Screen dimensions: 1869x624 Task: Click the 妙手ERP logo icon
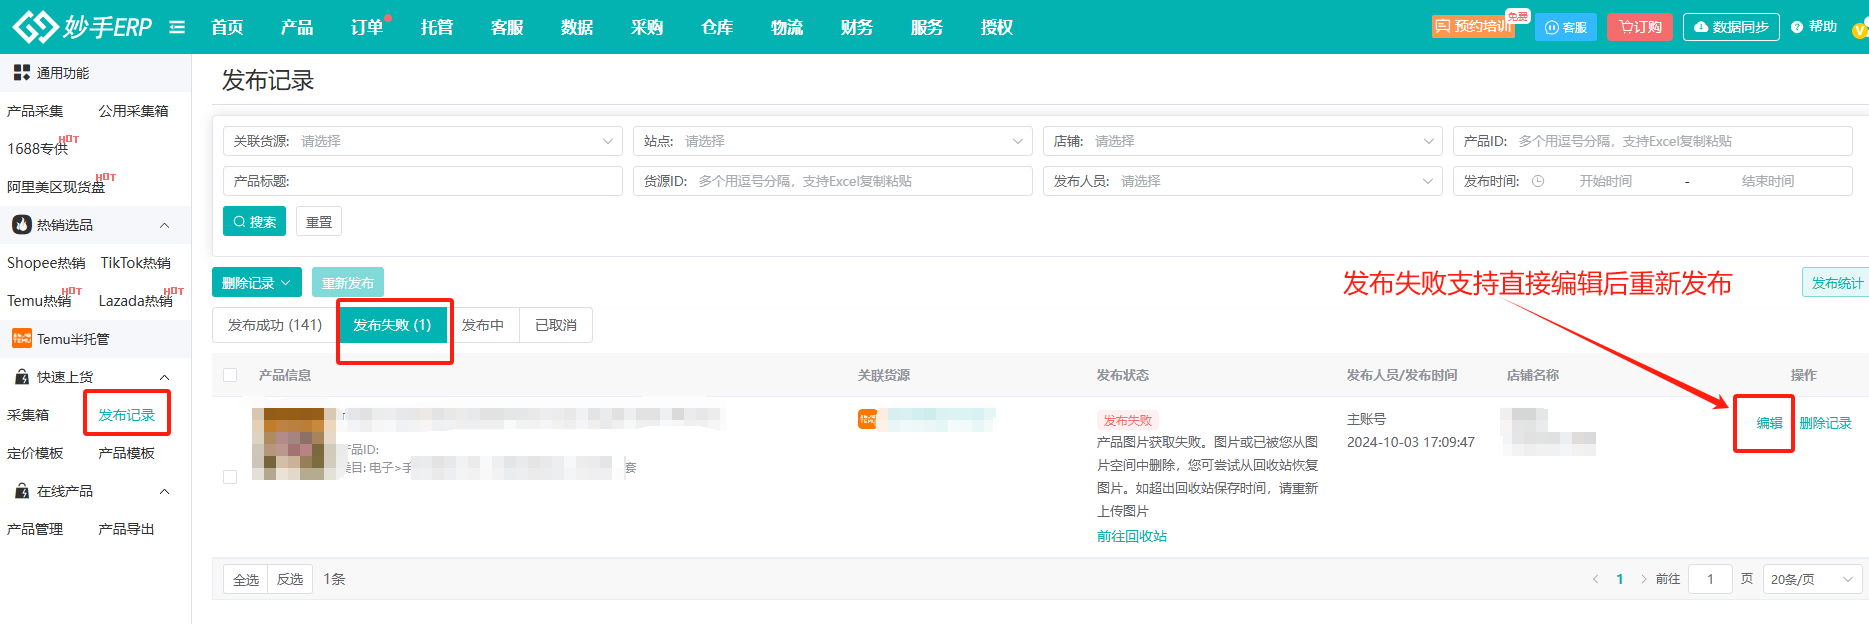34,27
